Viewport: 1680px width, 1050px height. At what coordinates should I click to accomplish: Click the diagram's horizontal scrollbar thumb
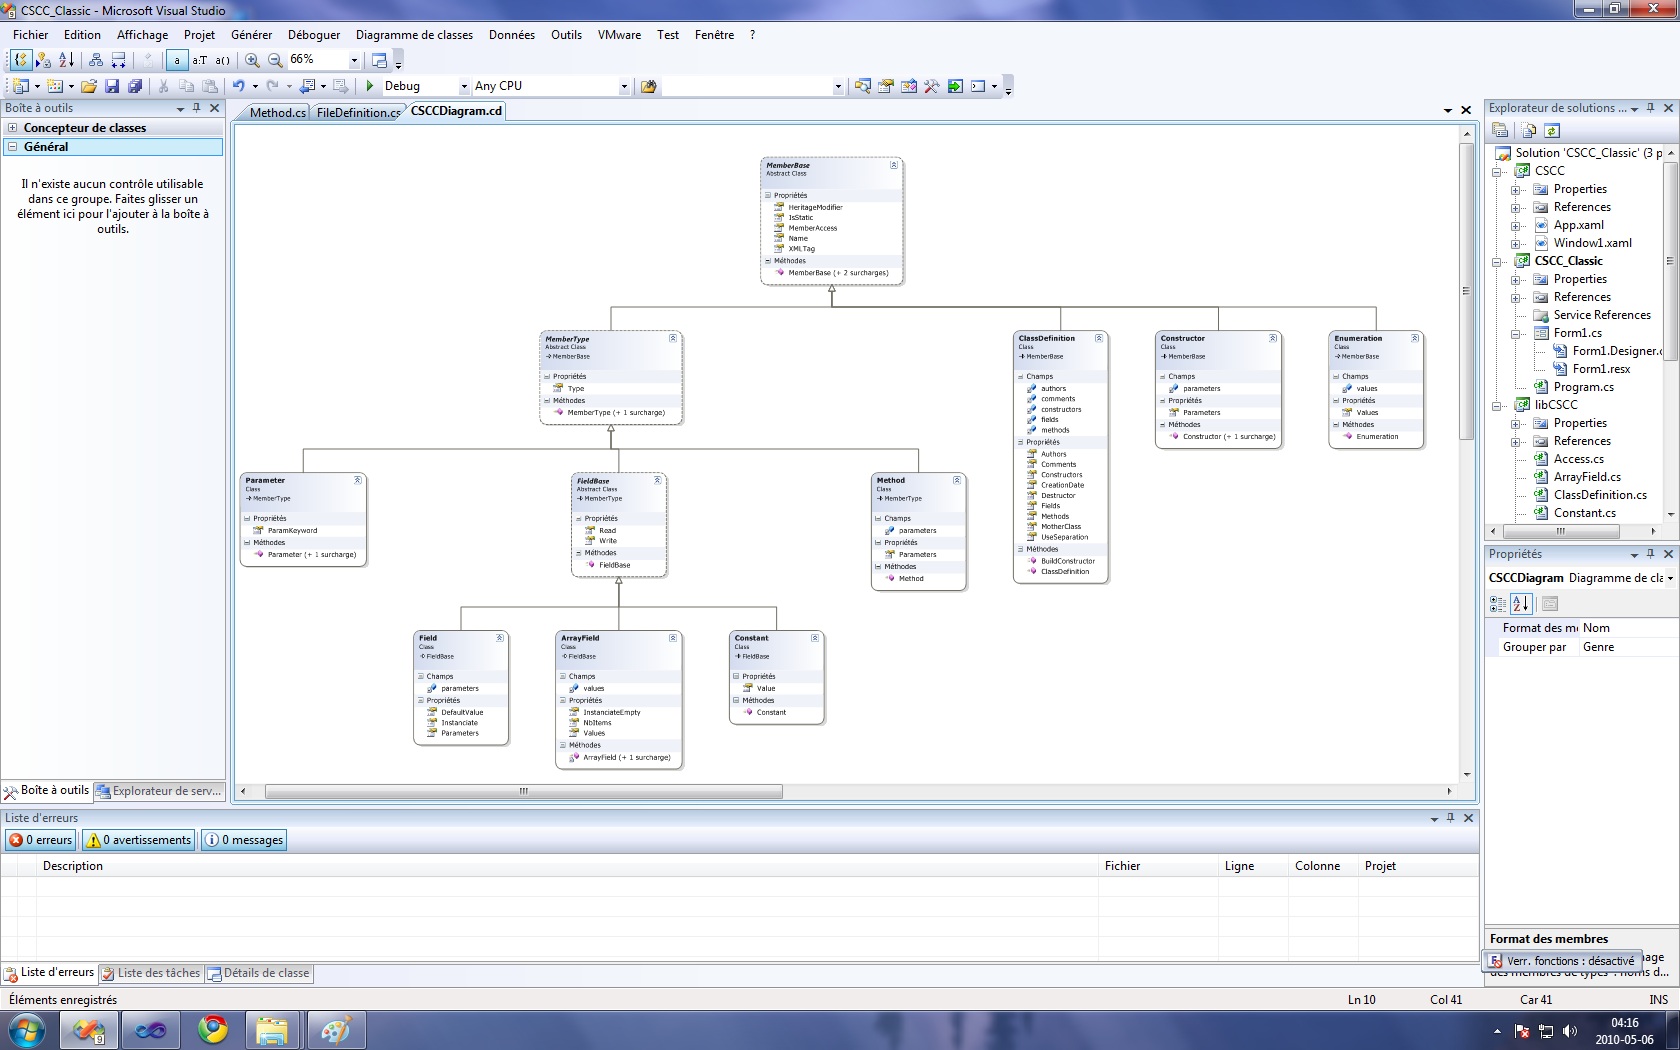coord(523,791)
